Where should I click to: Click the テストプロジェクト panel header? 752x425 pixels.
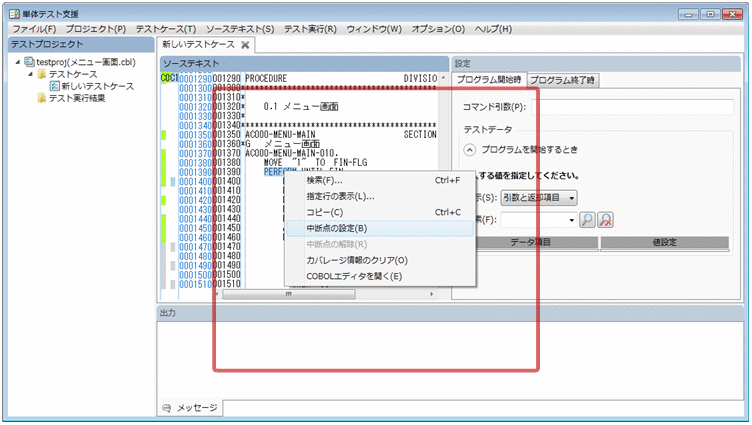point(81,45)
